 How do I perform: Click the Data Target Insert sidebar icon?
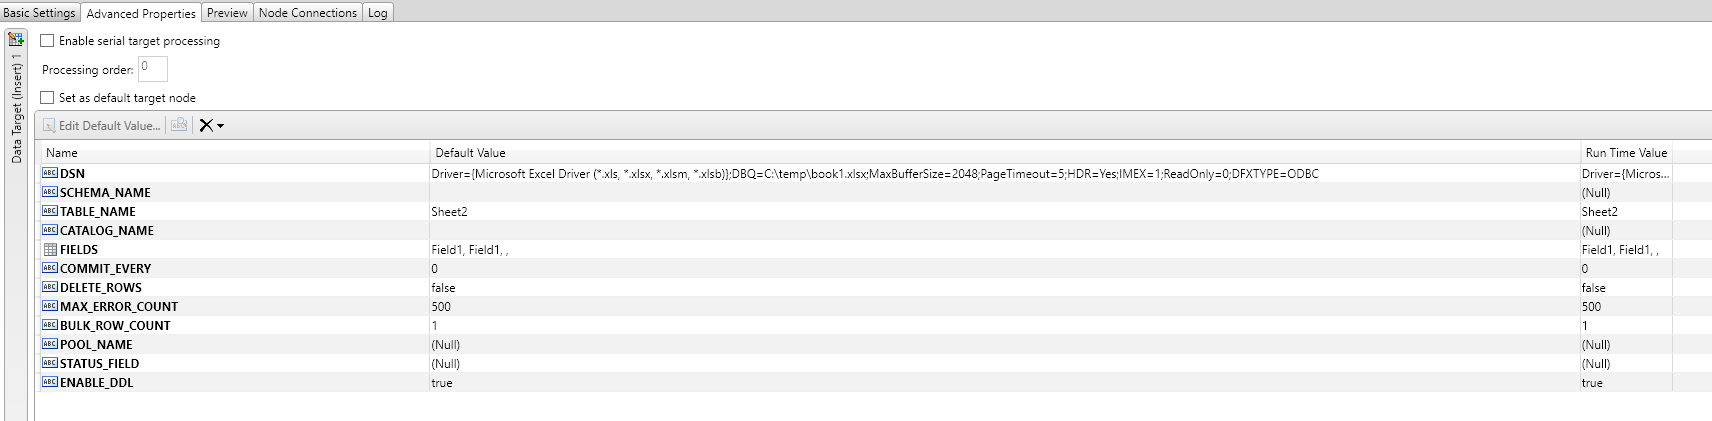(16, 40)
